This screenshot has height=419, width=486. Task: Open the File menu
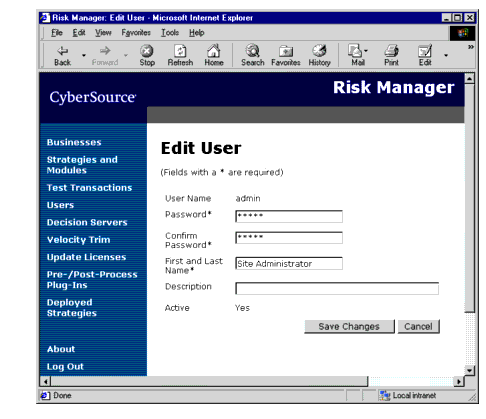tap(57, 33)
